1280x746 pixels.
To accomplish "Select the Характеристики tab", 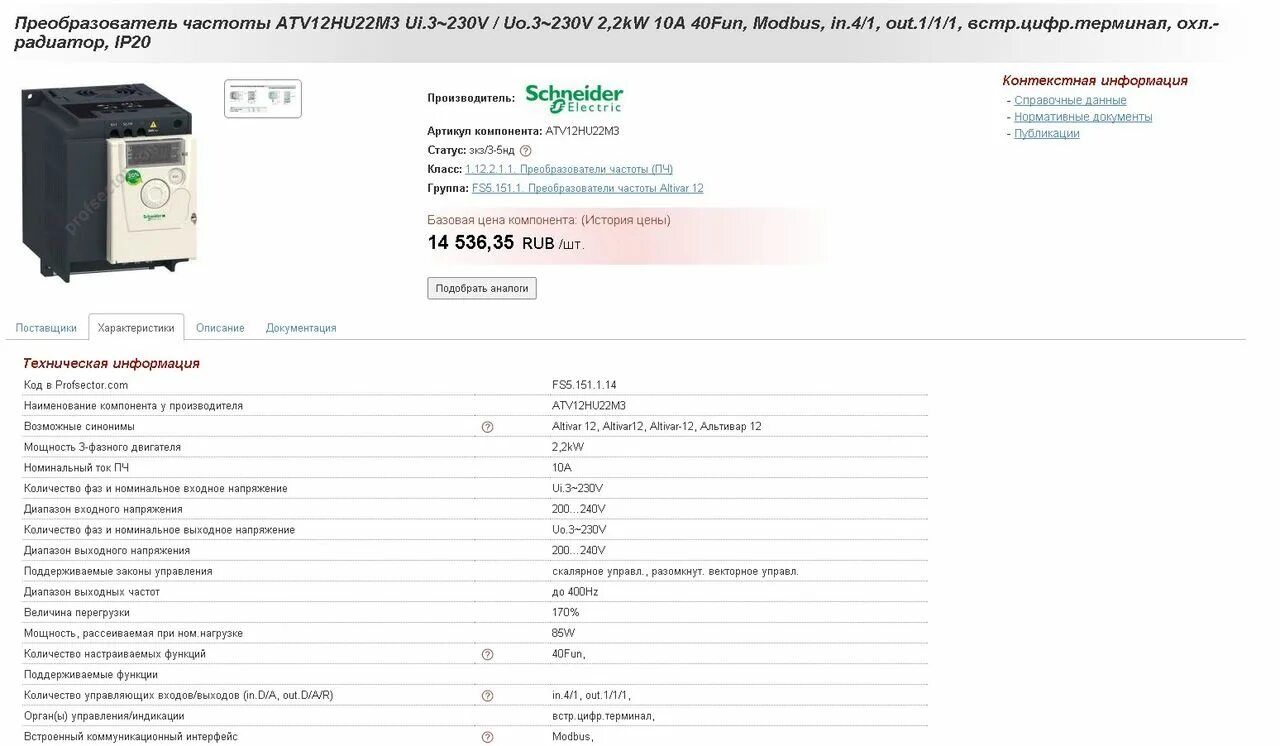I will (x=136, y=328).
